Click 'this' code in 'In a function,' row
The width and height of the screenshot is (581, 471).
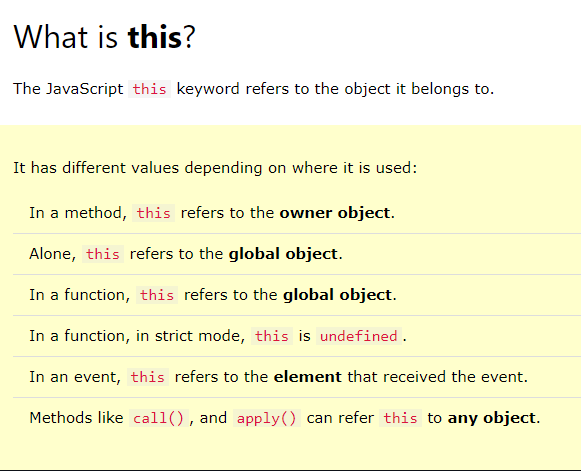(157, 295)
